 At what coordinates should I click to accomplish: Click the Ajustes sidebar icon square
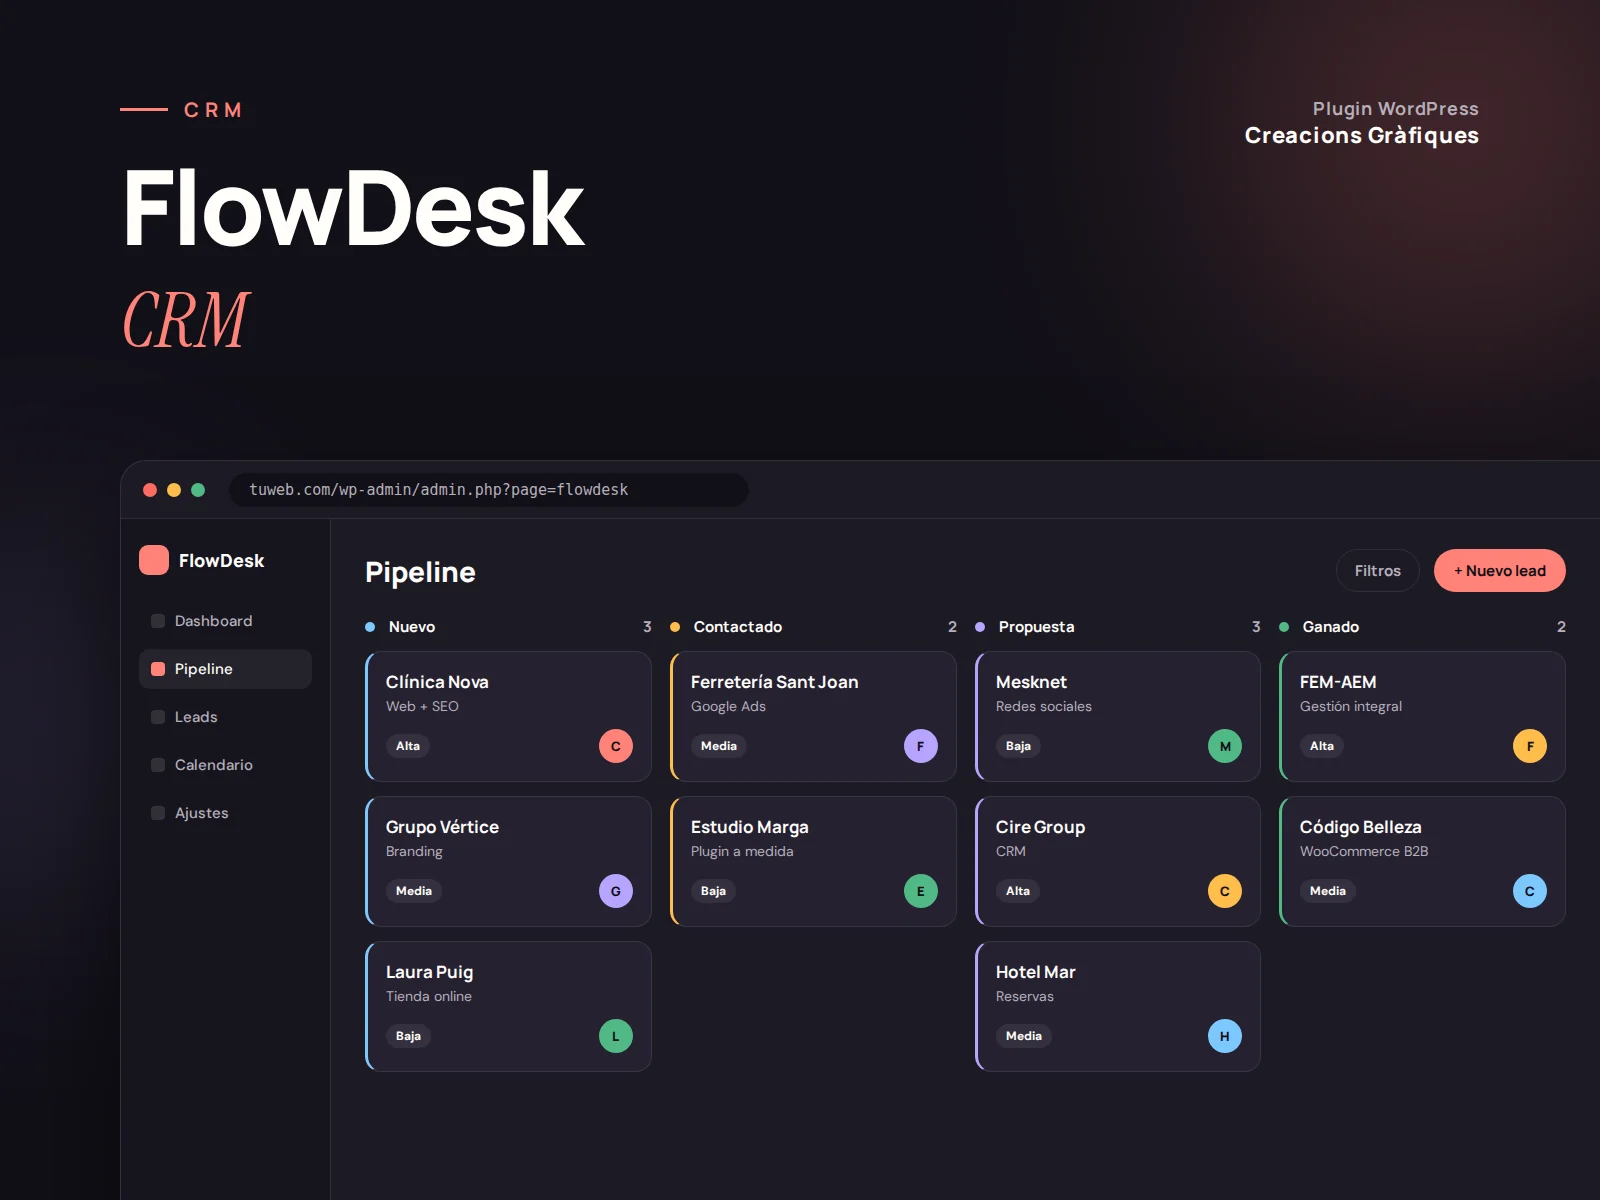click(158, 813)
